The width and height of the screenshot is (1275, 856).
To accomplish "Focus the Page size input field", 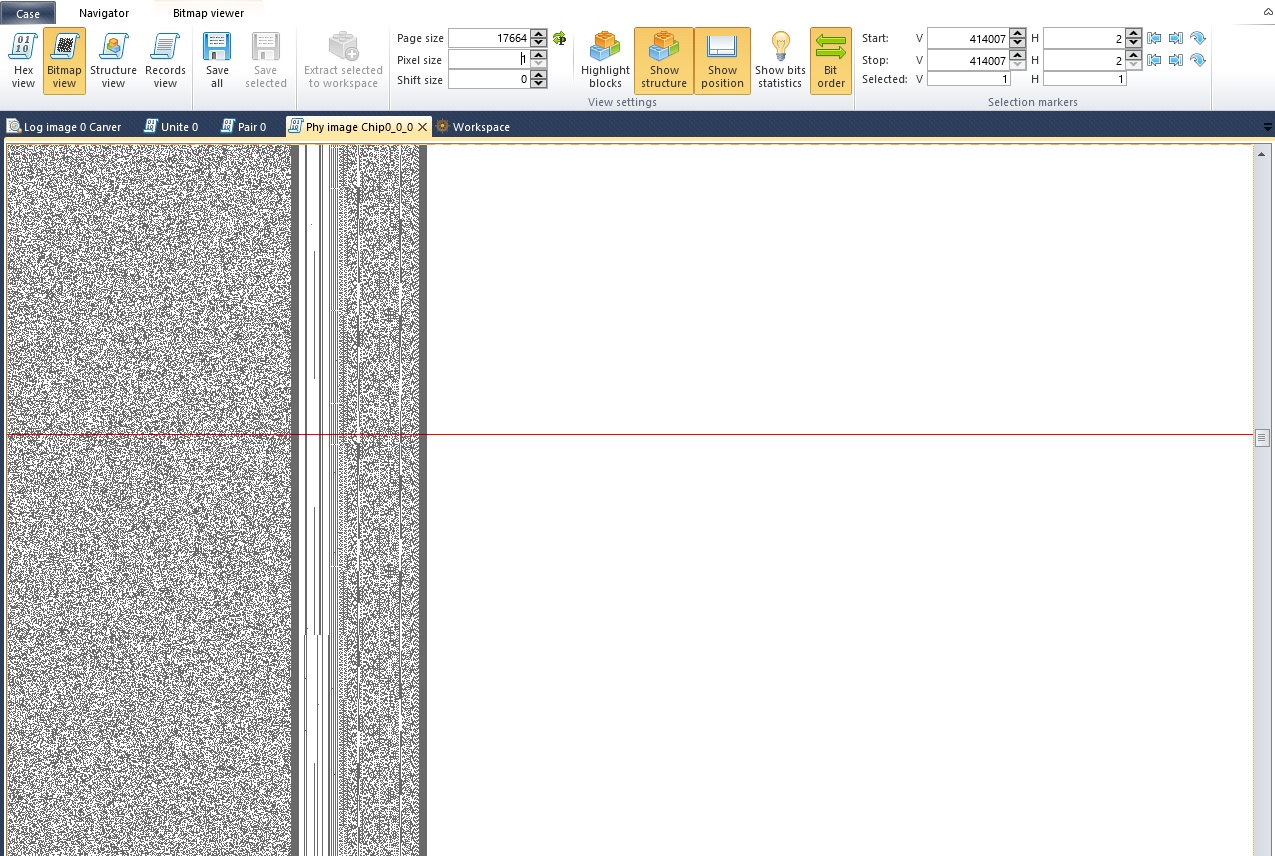I will coord(489,38).
